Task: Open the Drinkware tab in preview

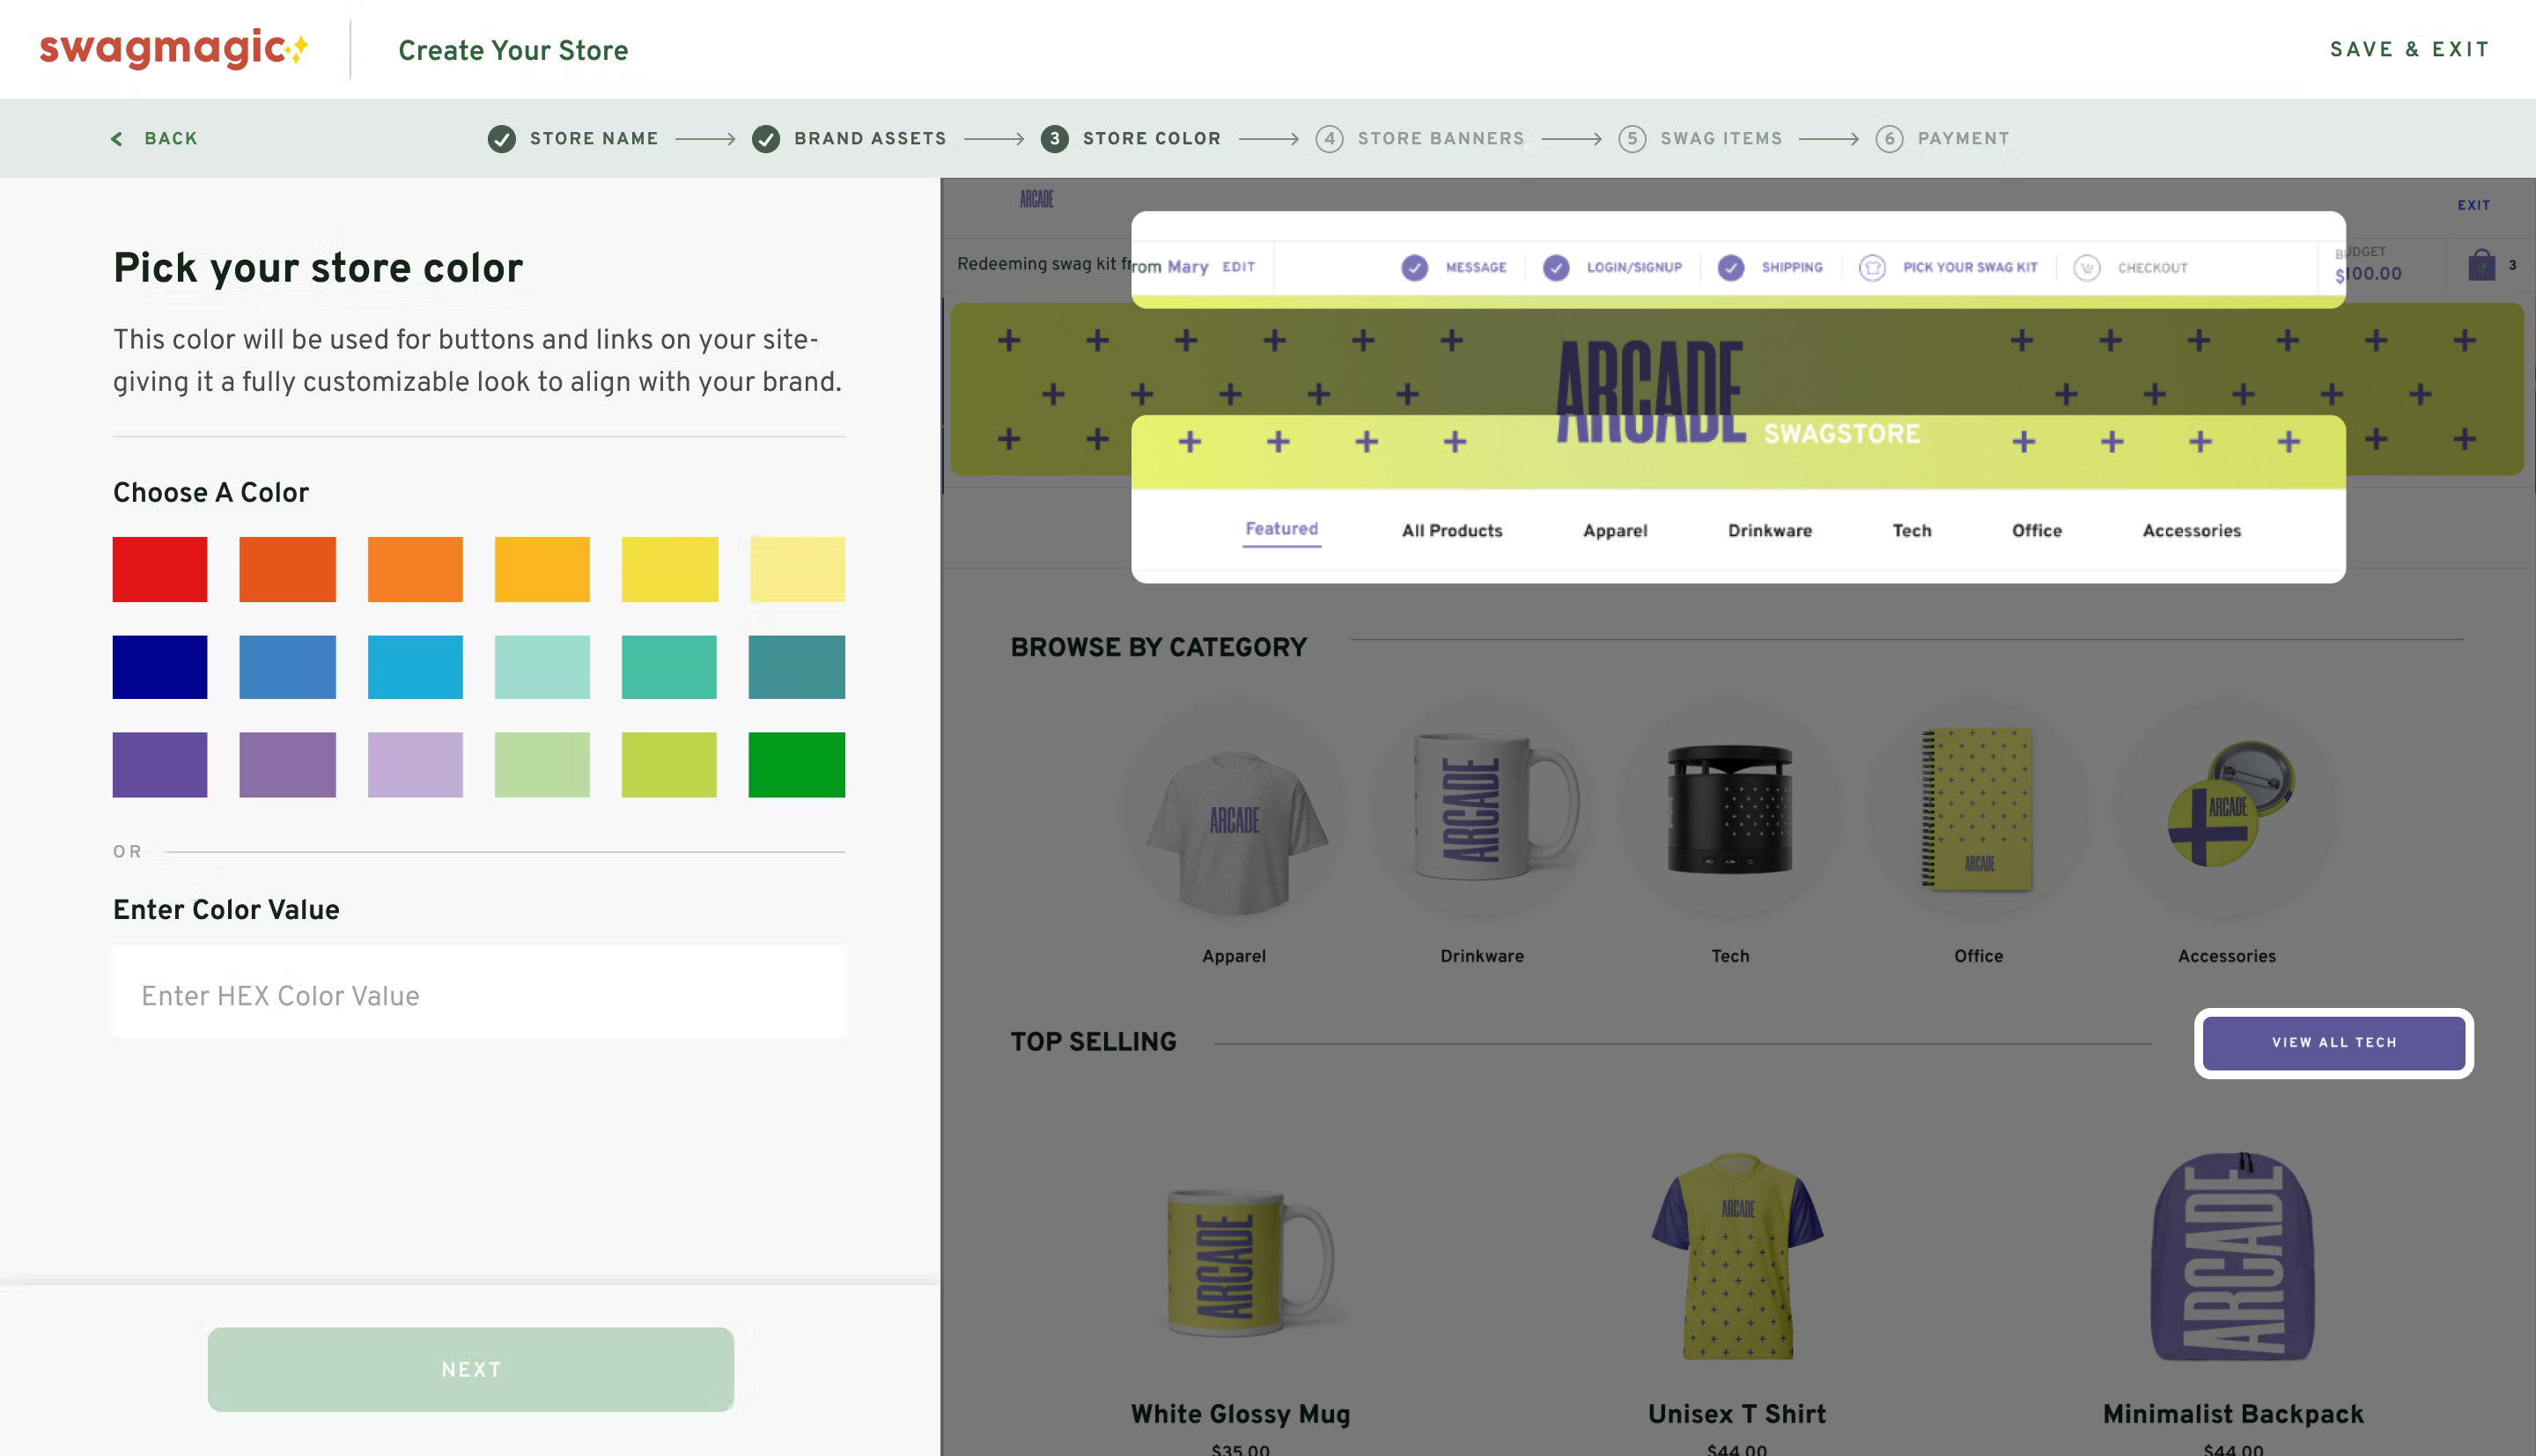Action: point(1769,531)
